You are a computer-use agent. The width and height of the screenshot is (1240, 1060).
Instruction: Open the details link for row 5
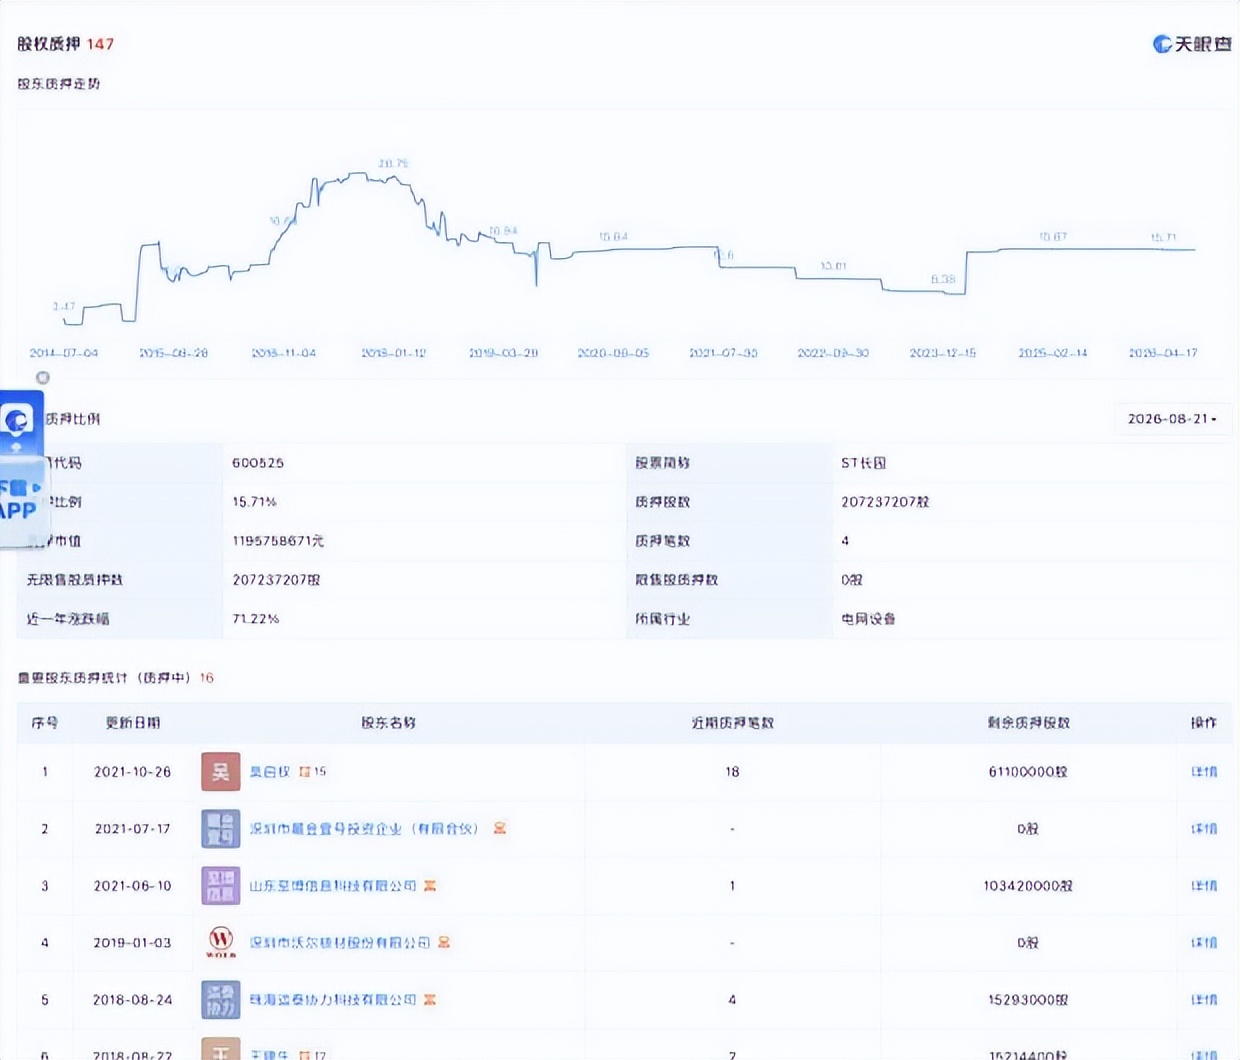point(1204,1000)
